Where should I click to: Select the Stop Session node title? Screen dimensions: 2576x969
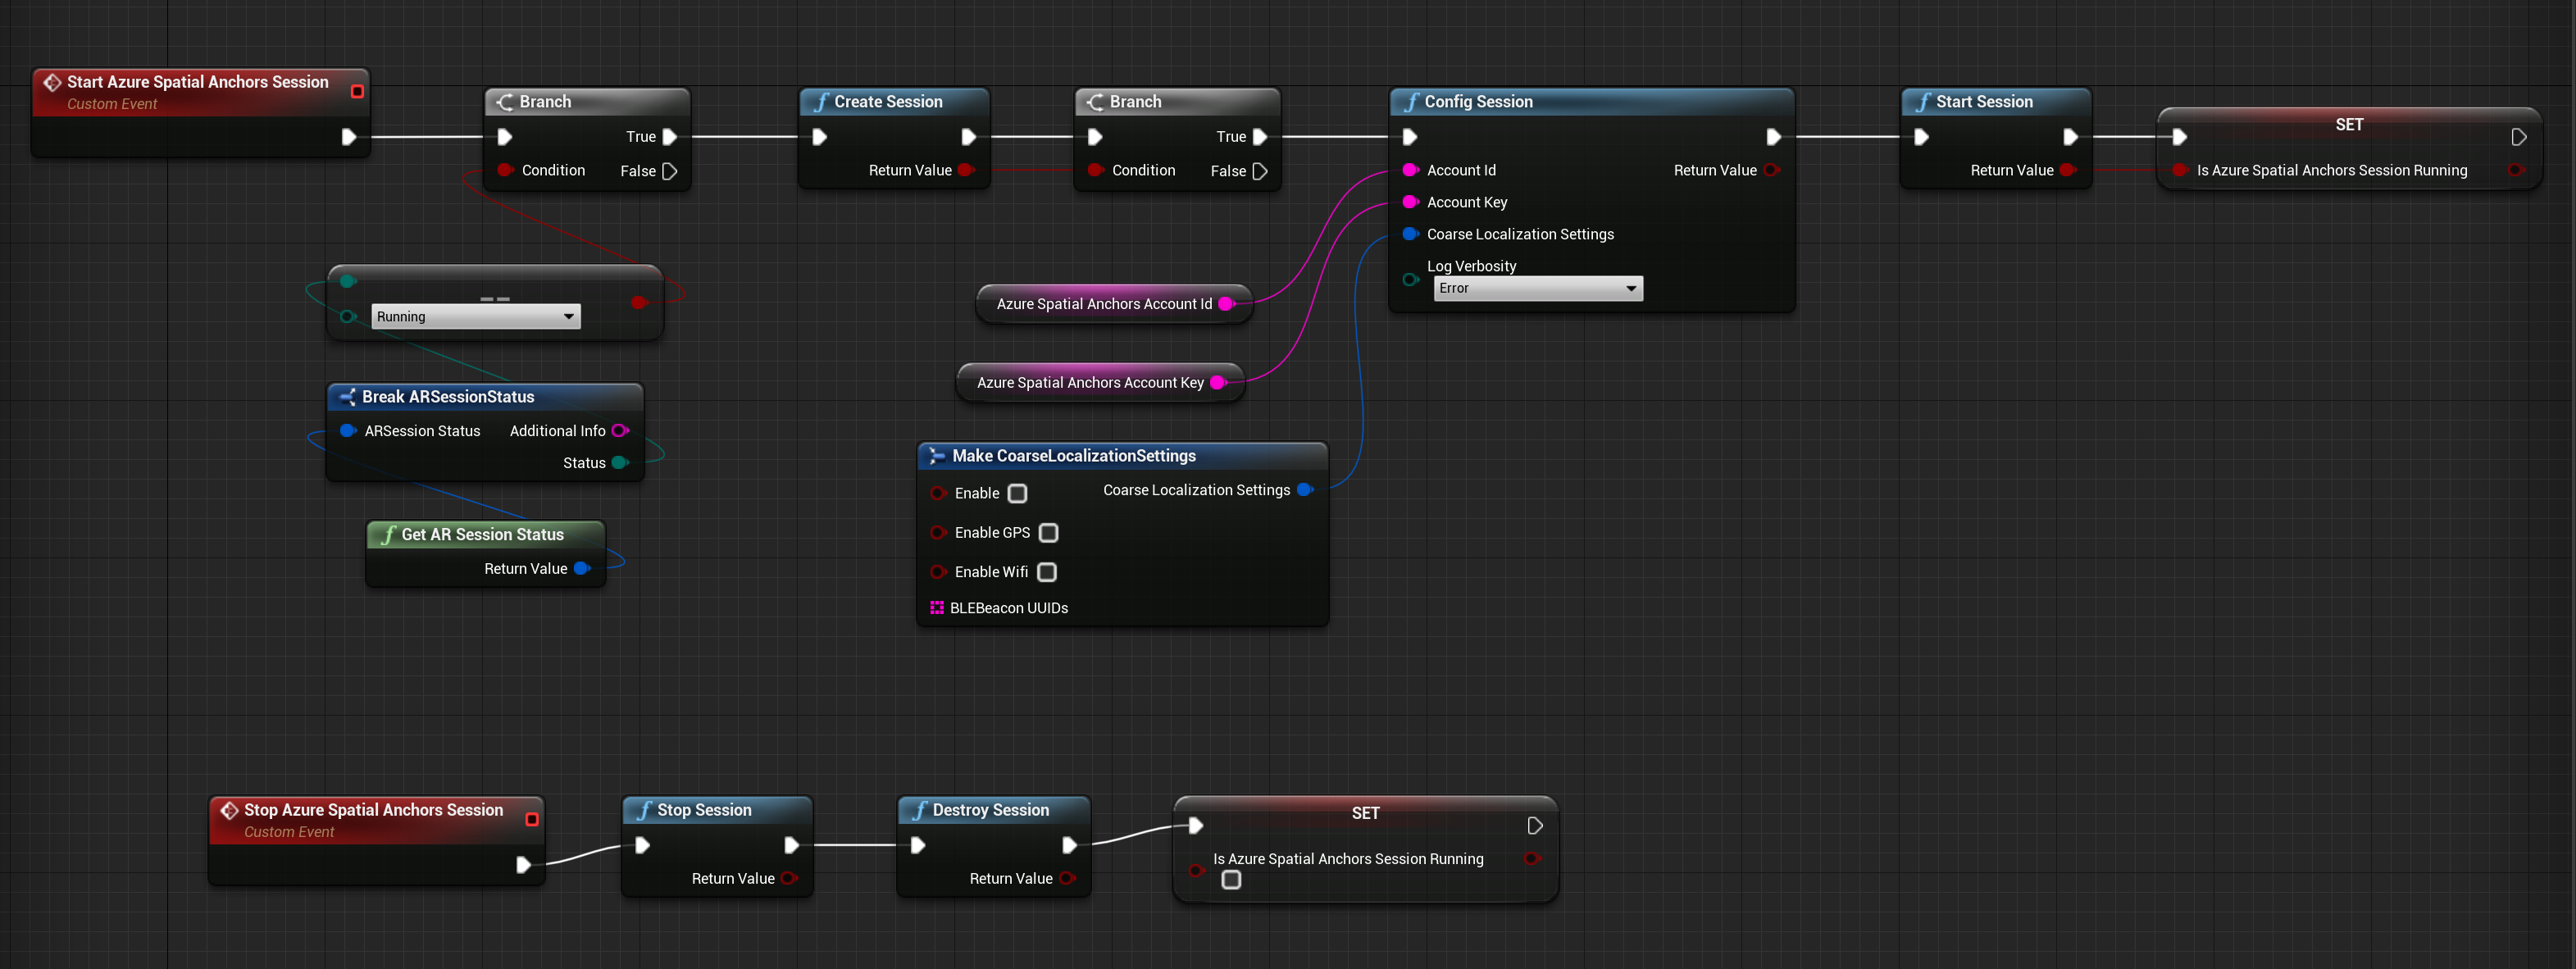click(x=705, y=810)
